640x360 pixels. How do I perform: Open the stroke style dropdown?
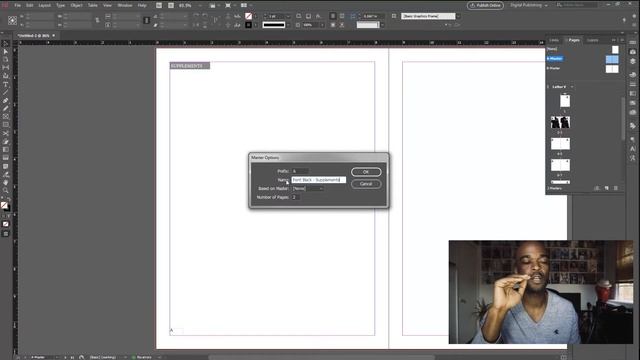pyautogui.click(x=288, y=25)
